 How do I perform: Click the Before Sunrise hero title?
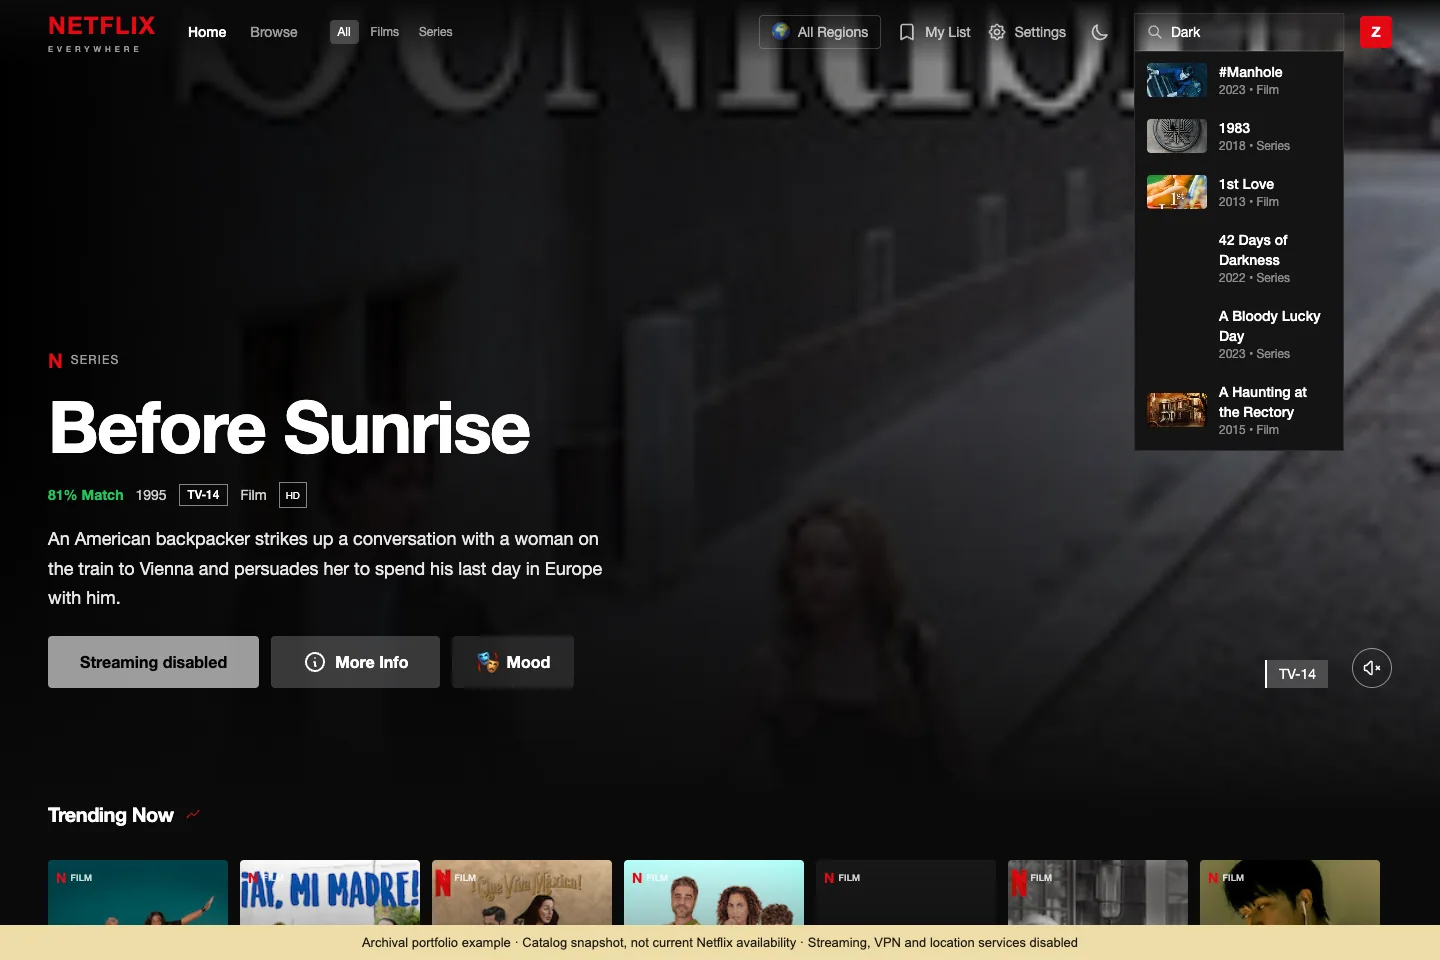tap(290, 428)
